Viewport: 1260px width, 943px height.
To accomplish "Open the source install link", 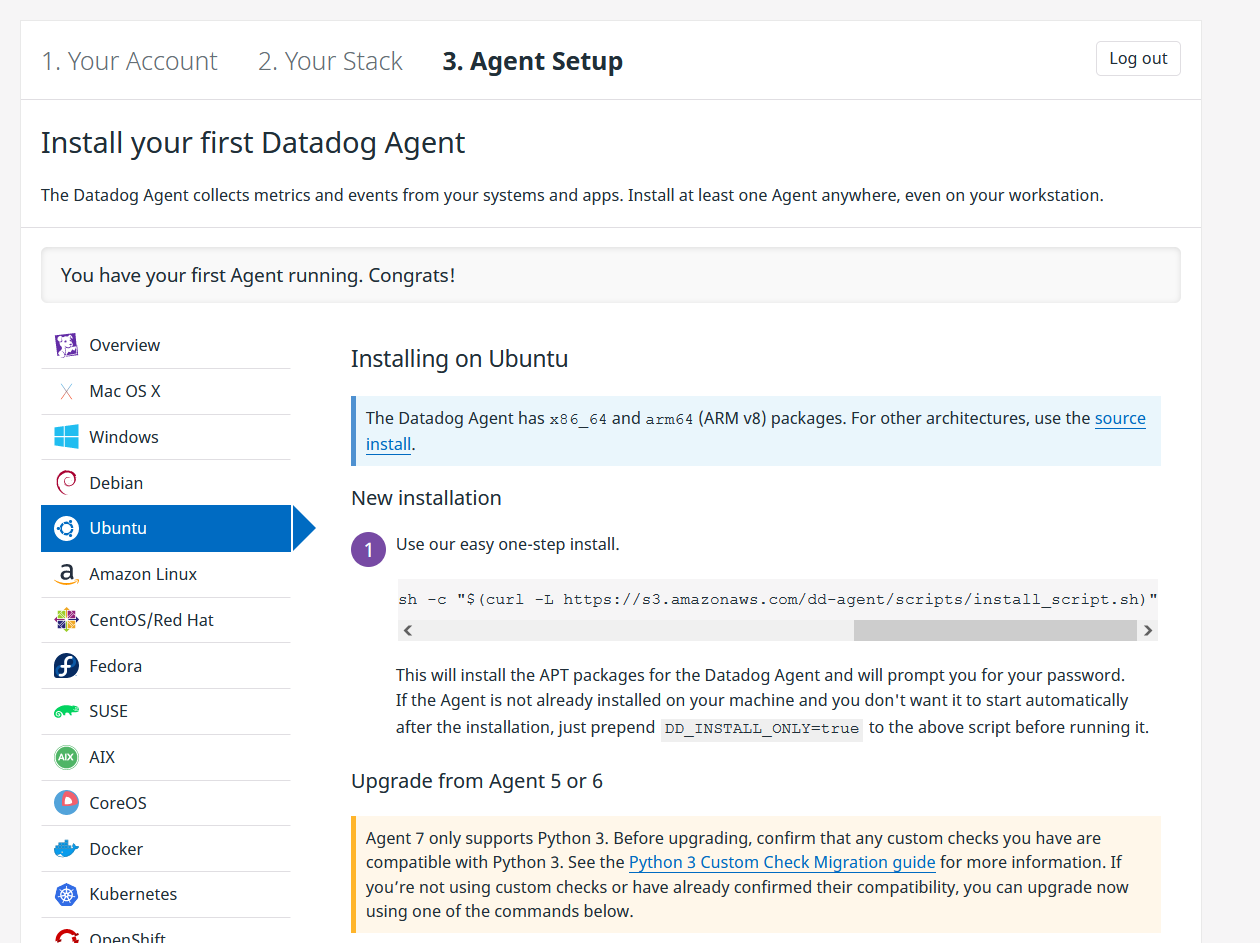I will 1120,418.
